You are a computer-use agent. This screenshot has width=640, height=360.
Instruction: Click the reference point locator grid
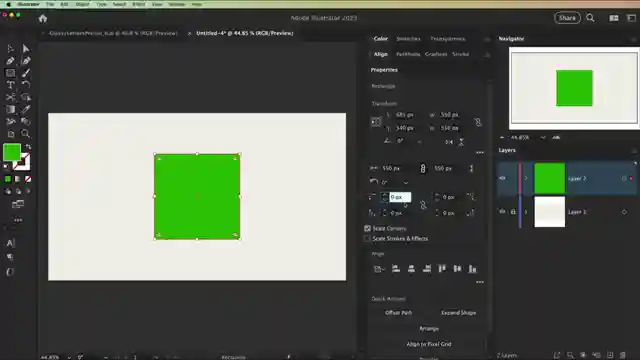[x=376, y=122]
